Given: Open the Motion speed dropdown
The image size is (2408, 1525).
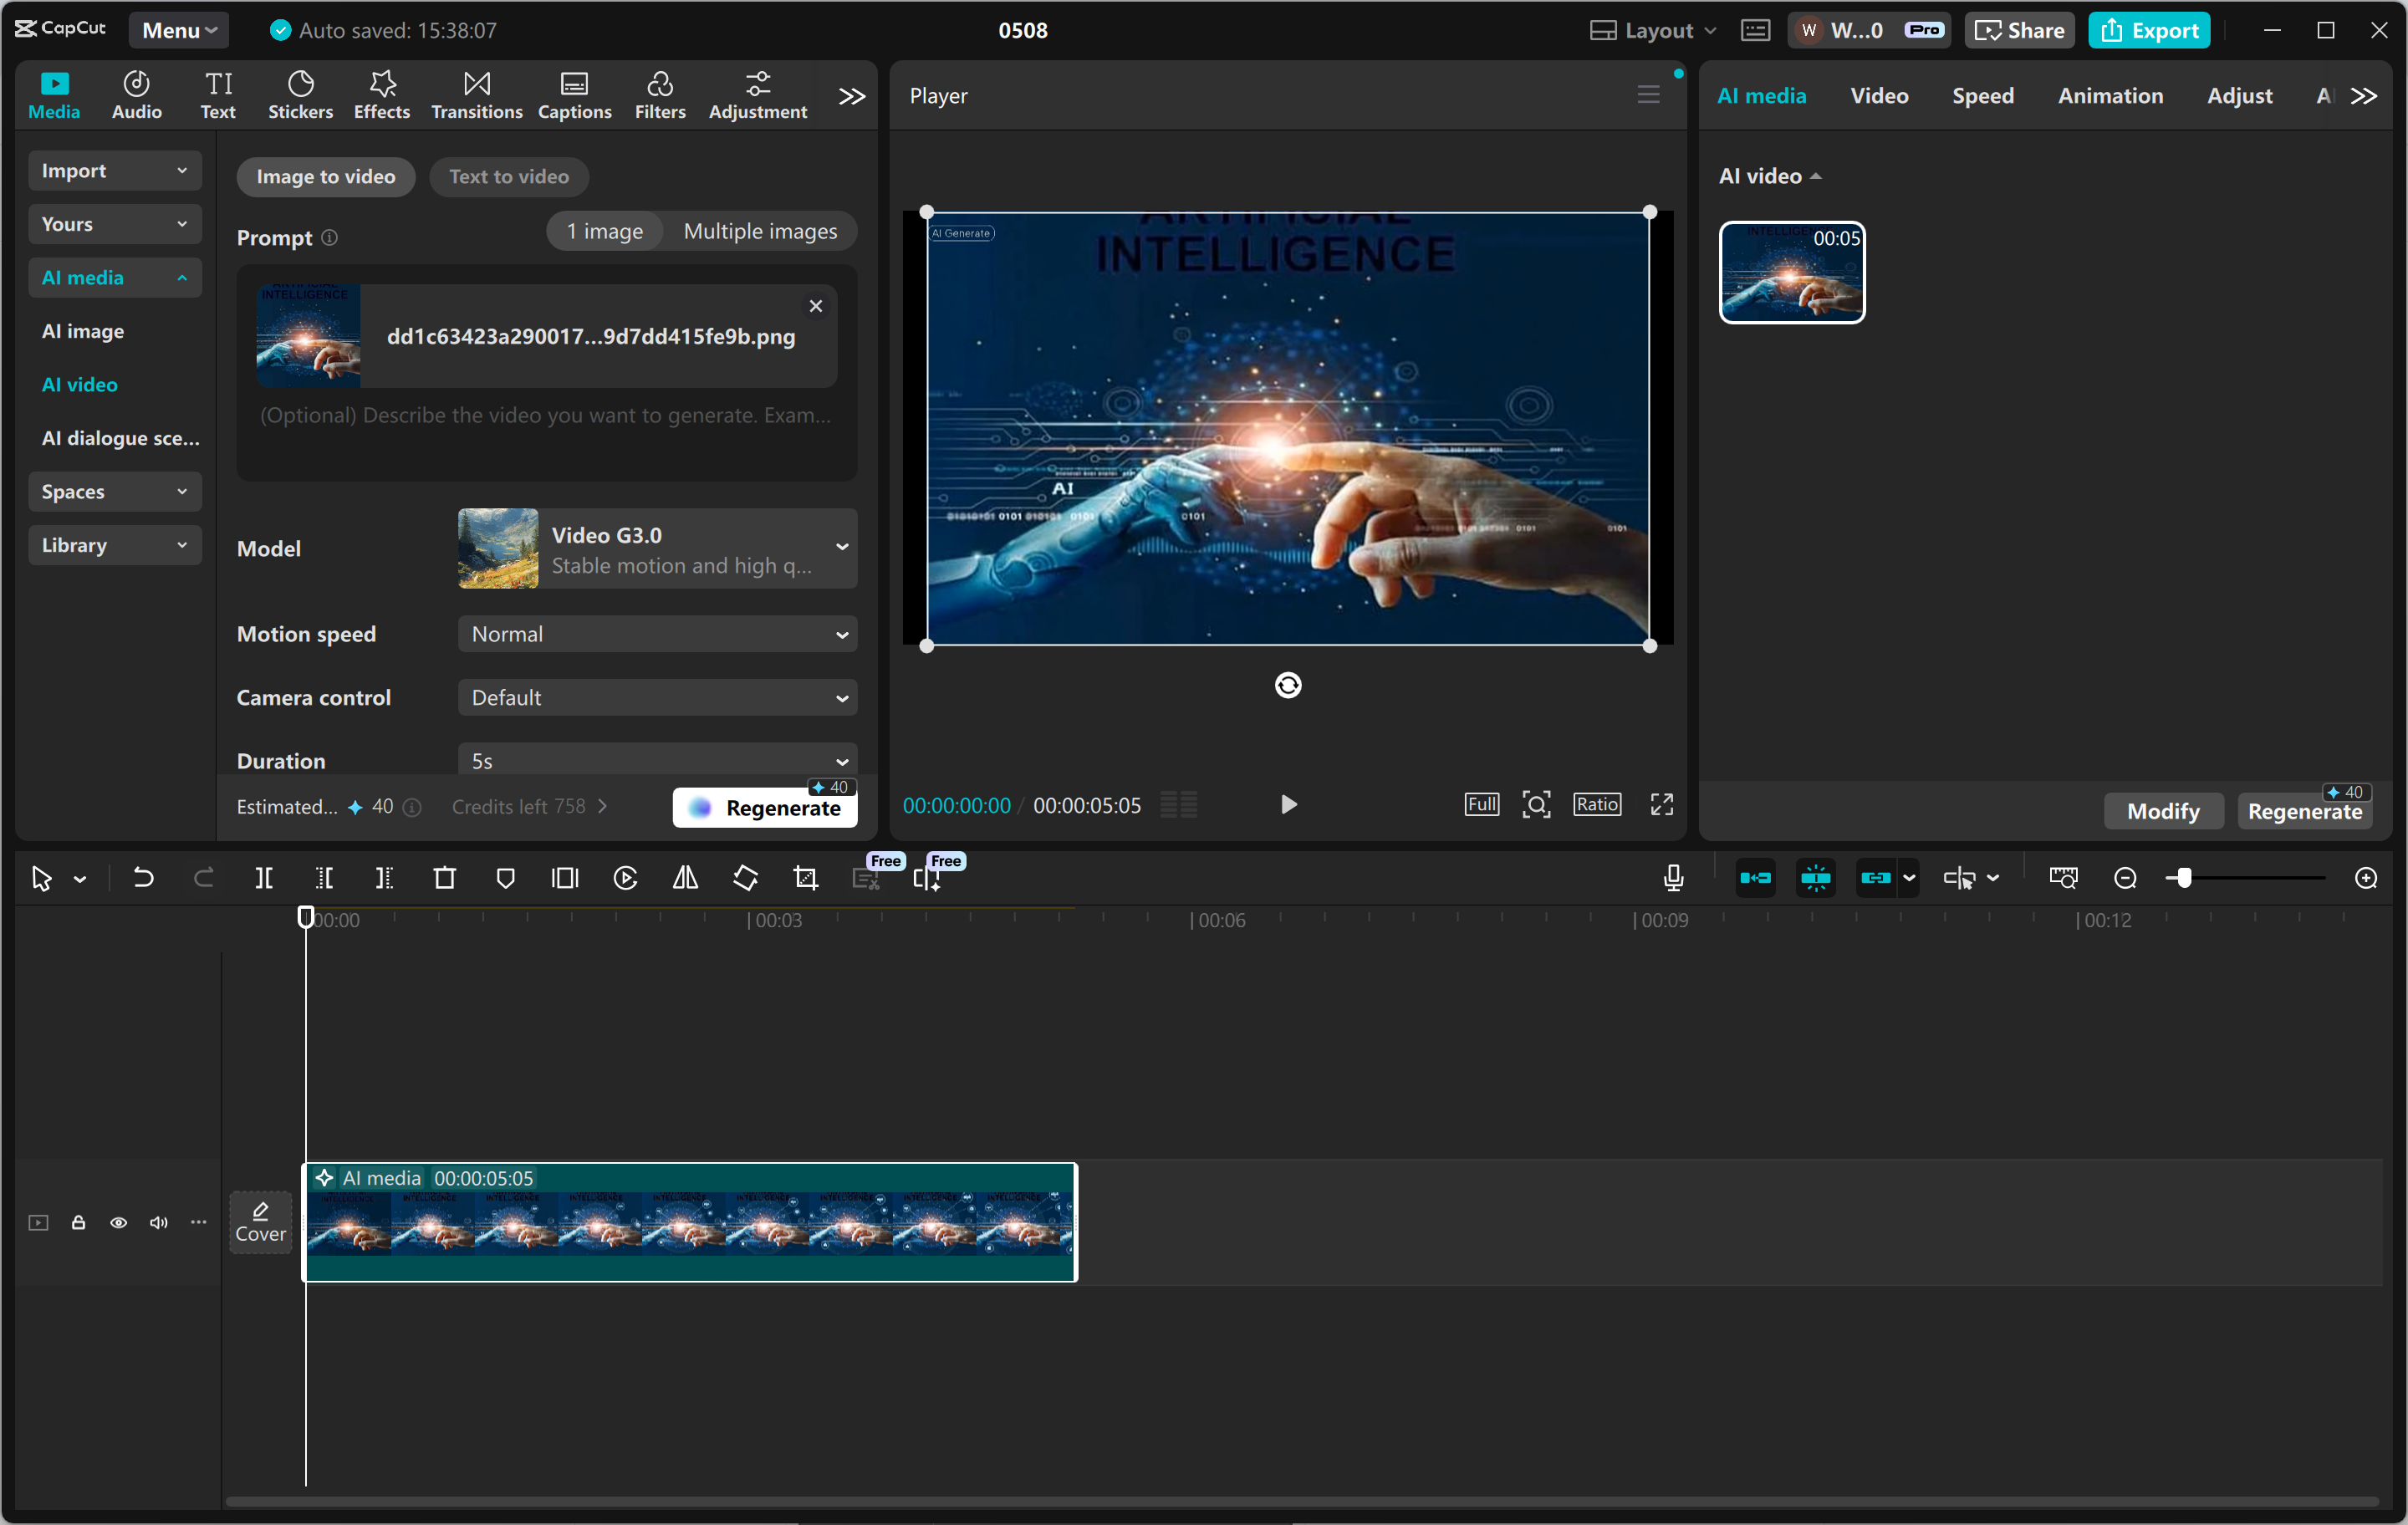Looking at the screenshot, I should [x=656, y=633].
